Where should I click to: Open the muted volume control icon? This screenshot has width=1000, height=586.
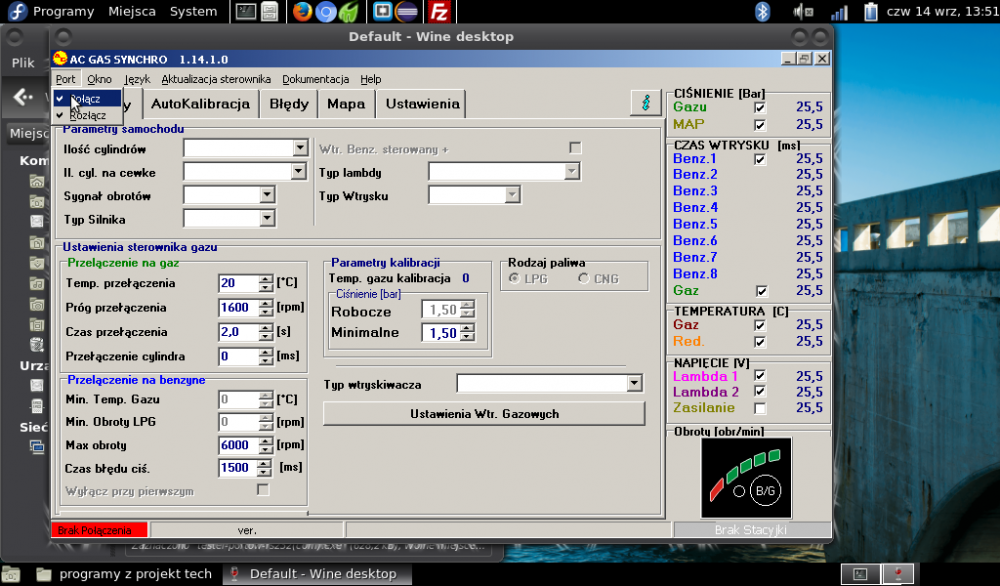[803, 11]
